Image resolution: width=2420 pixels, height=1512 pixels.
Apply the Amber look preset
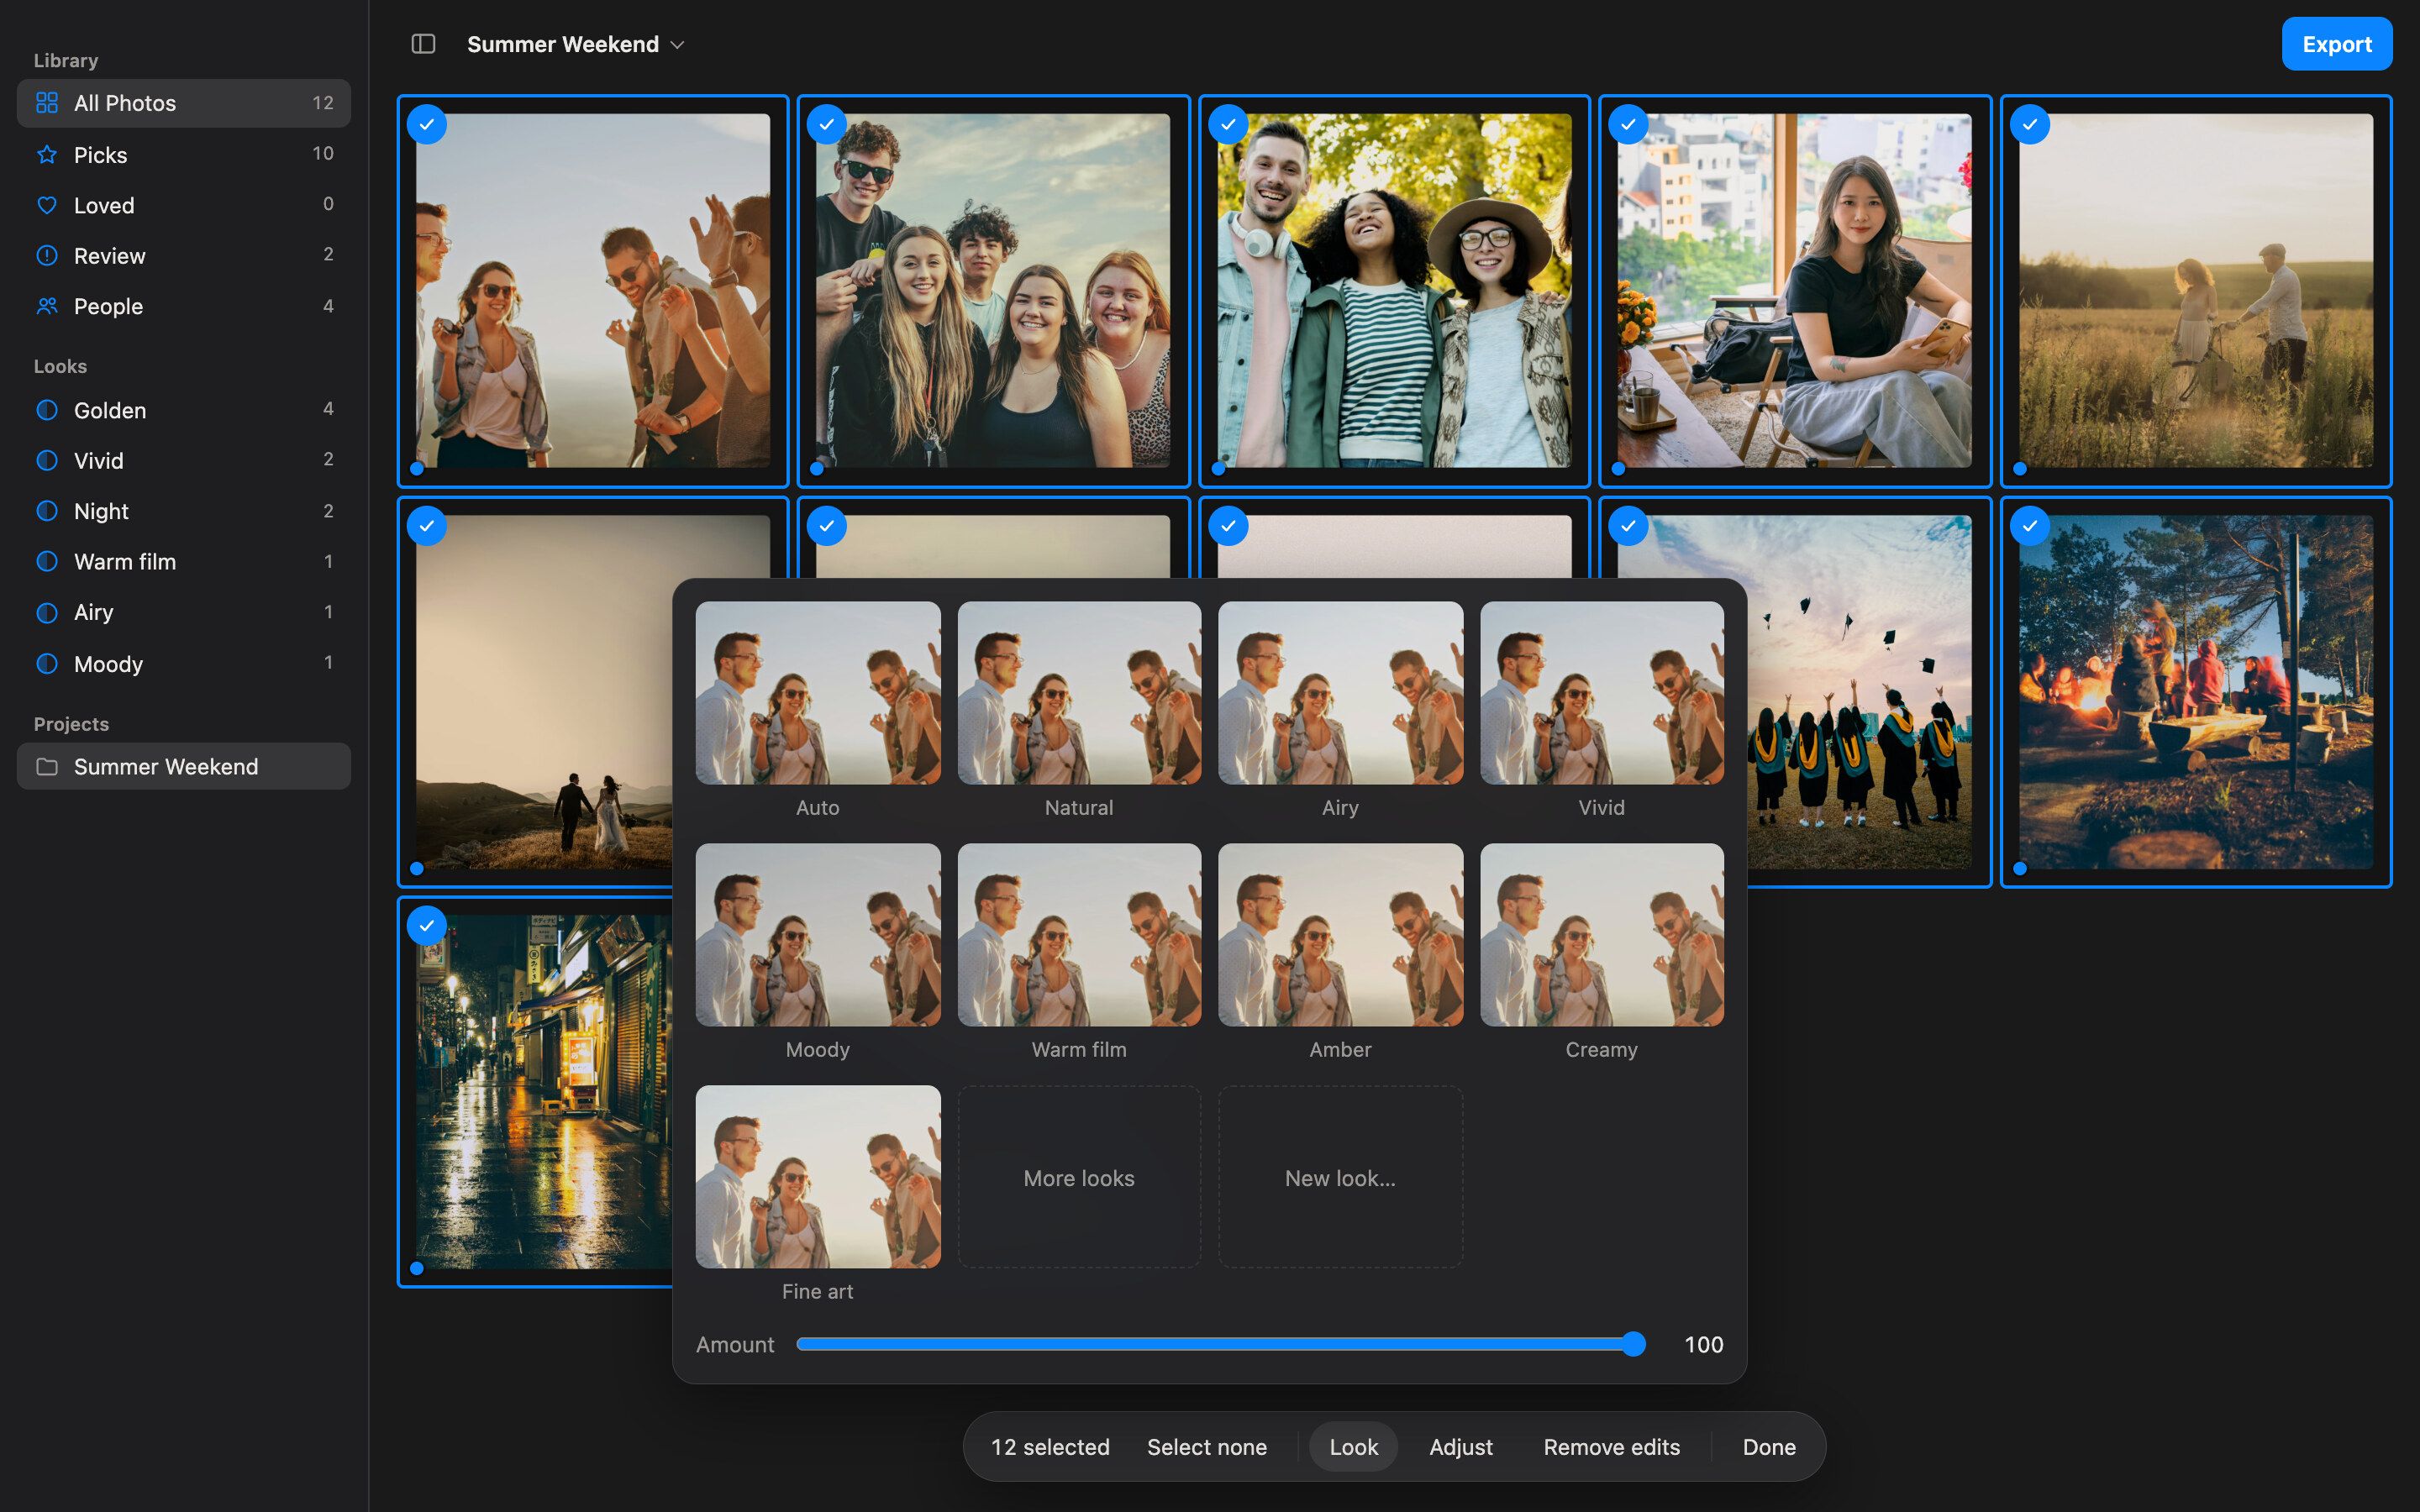coord(1340,934)
